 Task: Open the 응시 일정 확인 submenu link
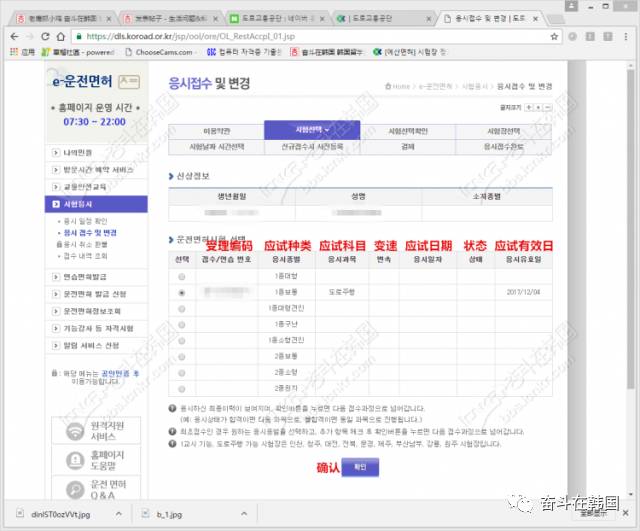(85, 221)
